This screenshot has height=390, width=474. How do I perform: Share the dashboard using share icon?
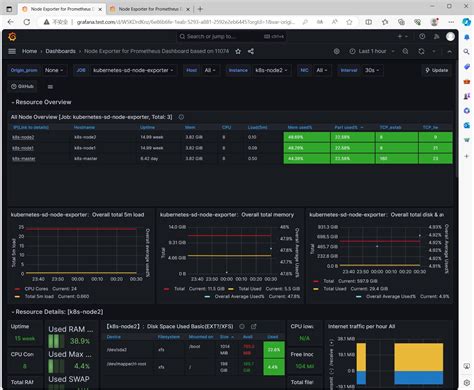click(251, 51)
